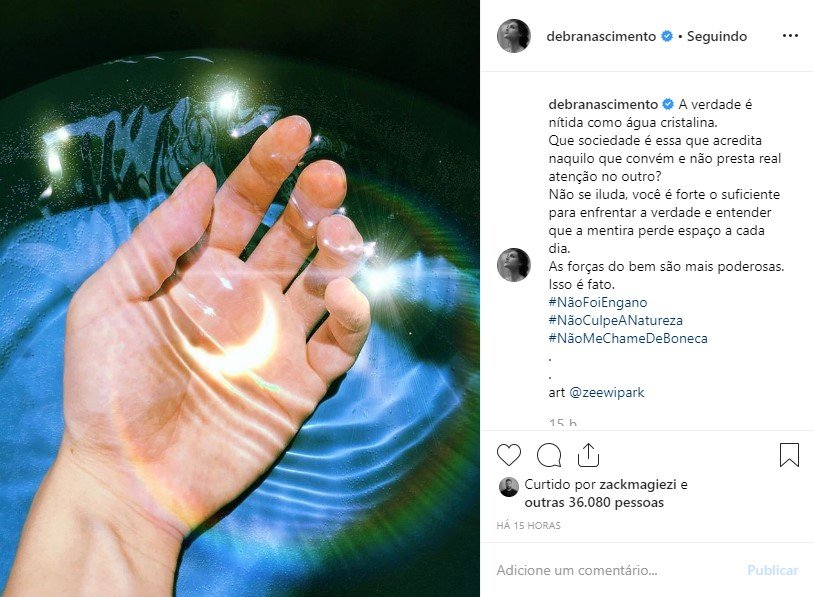Open the three-dots more options menu
Screen dimensions: 813x597
(x=790, y=36)
